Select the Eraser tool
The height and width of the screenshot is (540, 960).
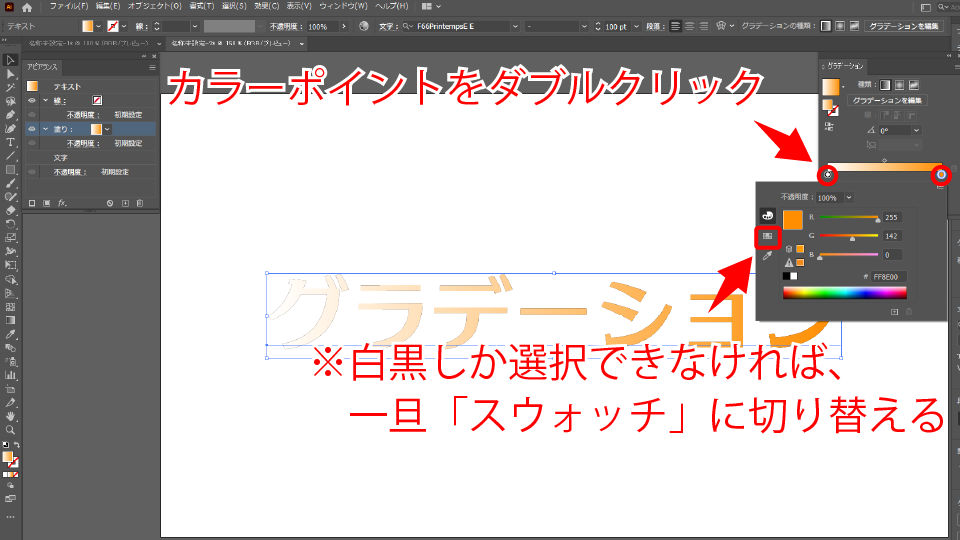pos(10,210)
